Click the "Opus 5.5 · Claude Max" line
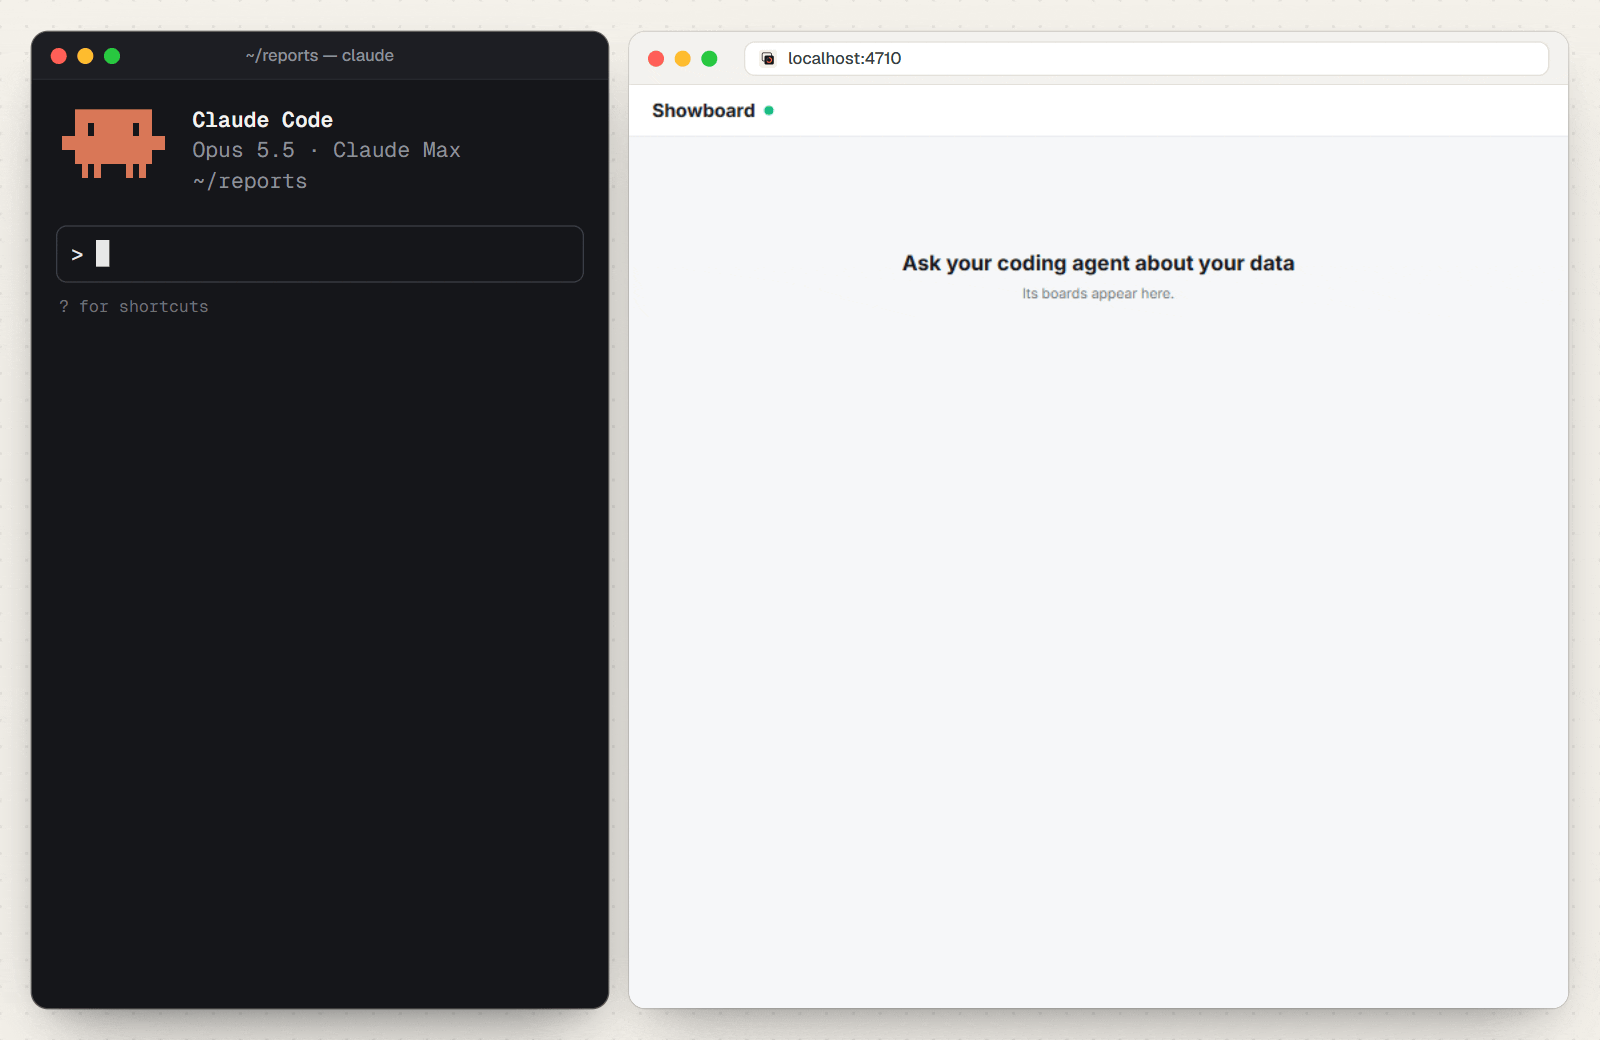Viewport: 1600px width, 1040px height. click(326, 150)
